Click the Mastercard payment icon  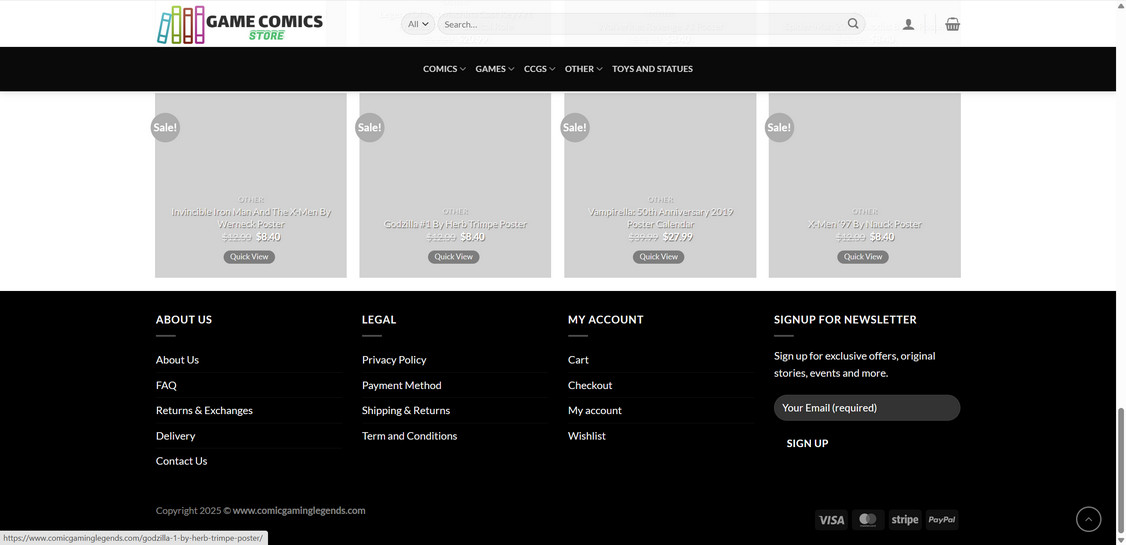point(868,520)
